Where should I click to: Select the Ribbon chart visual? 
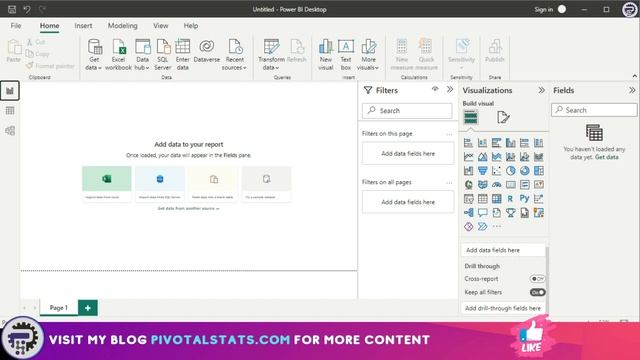point(538,157)
